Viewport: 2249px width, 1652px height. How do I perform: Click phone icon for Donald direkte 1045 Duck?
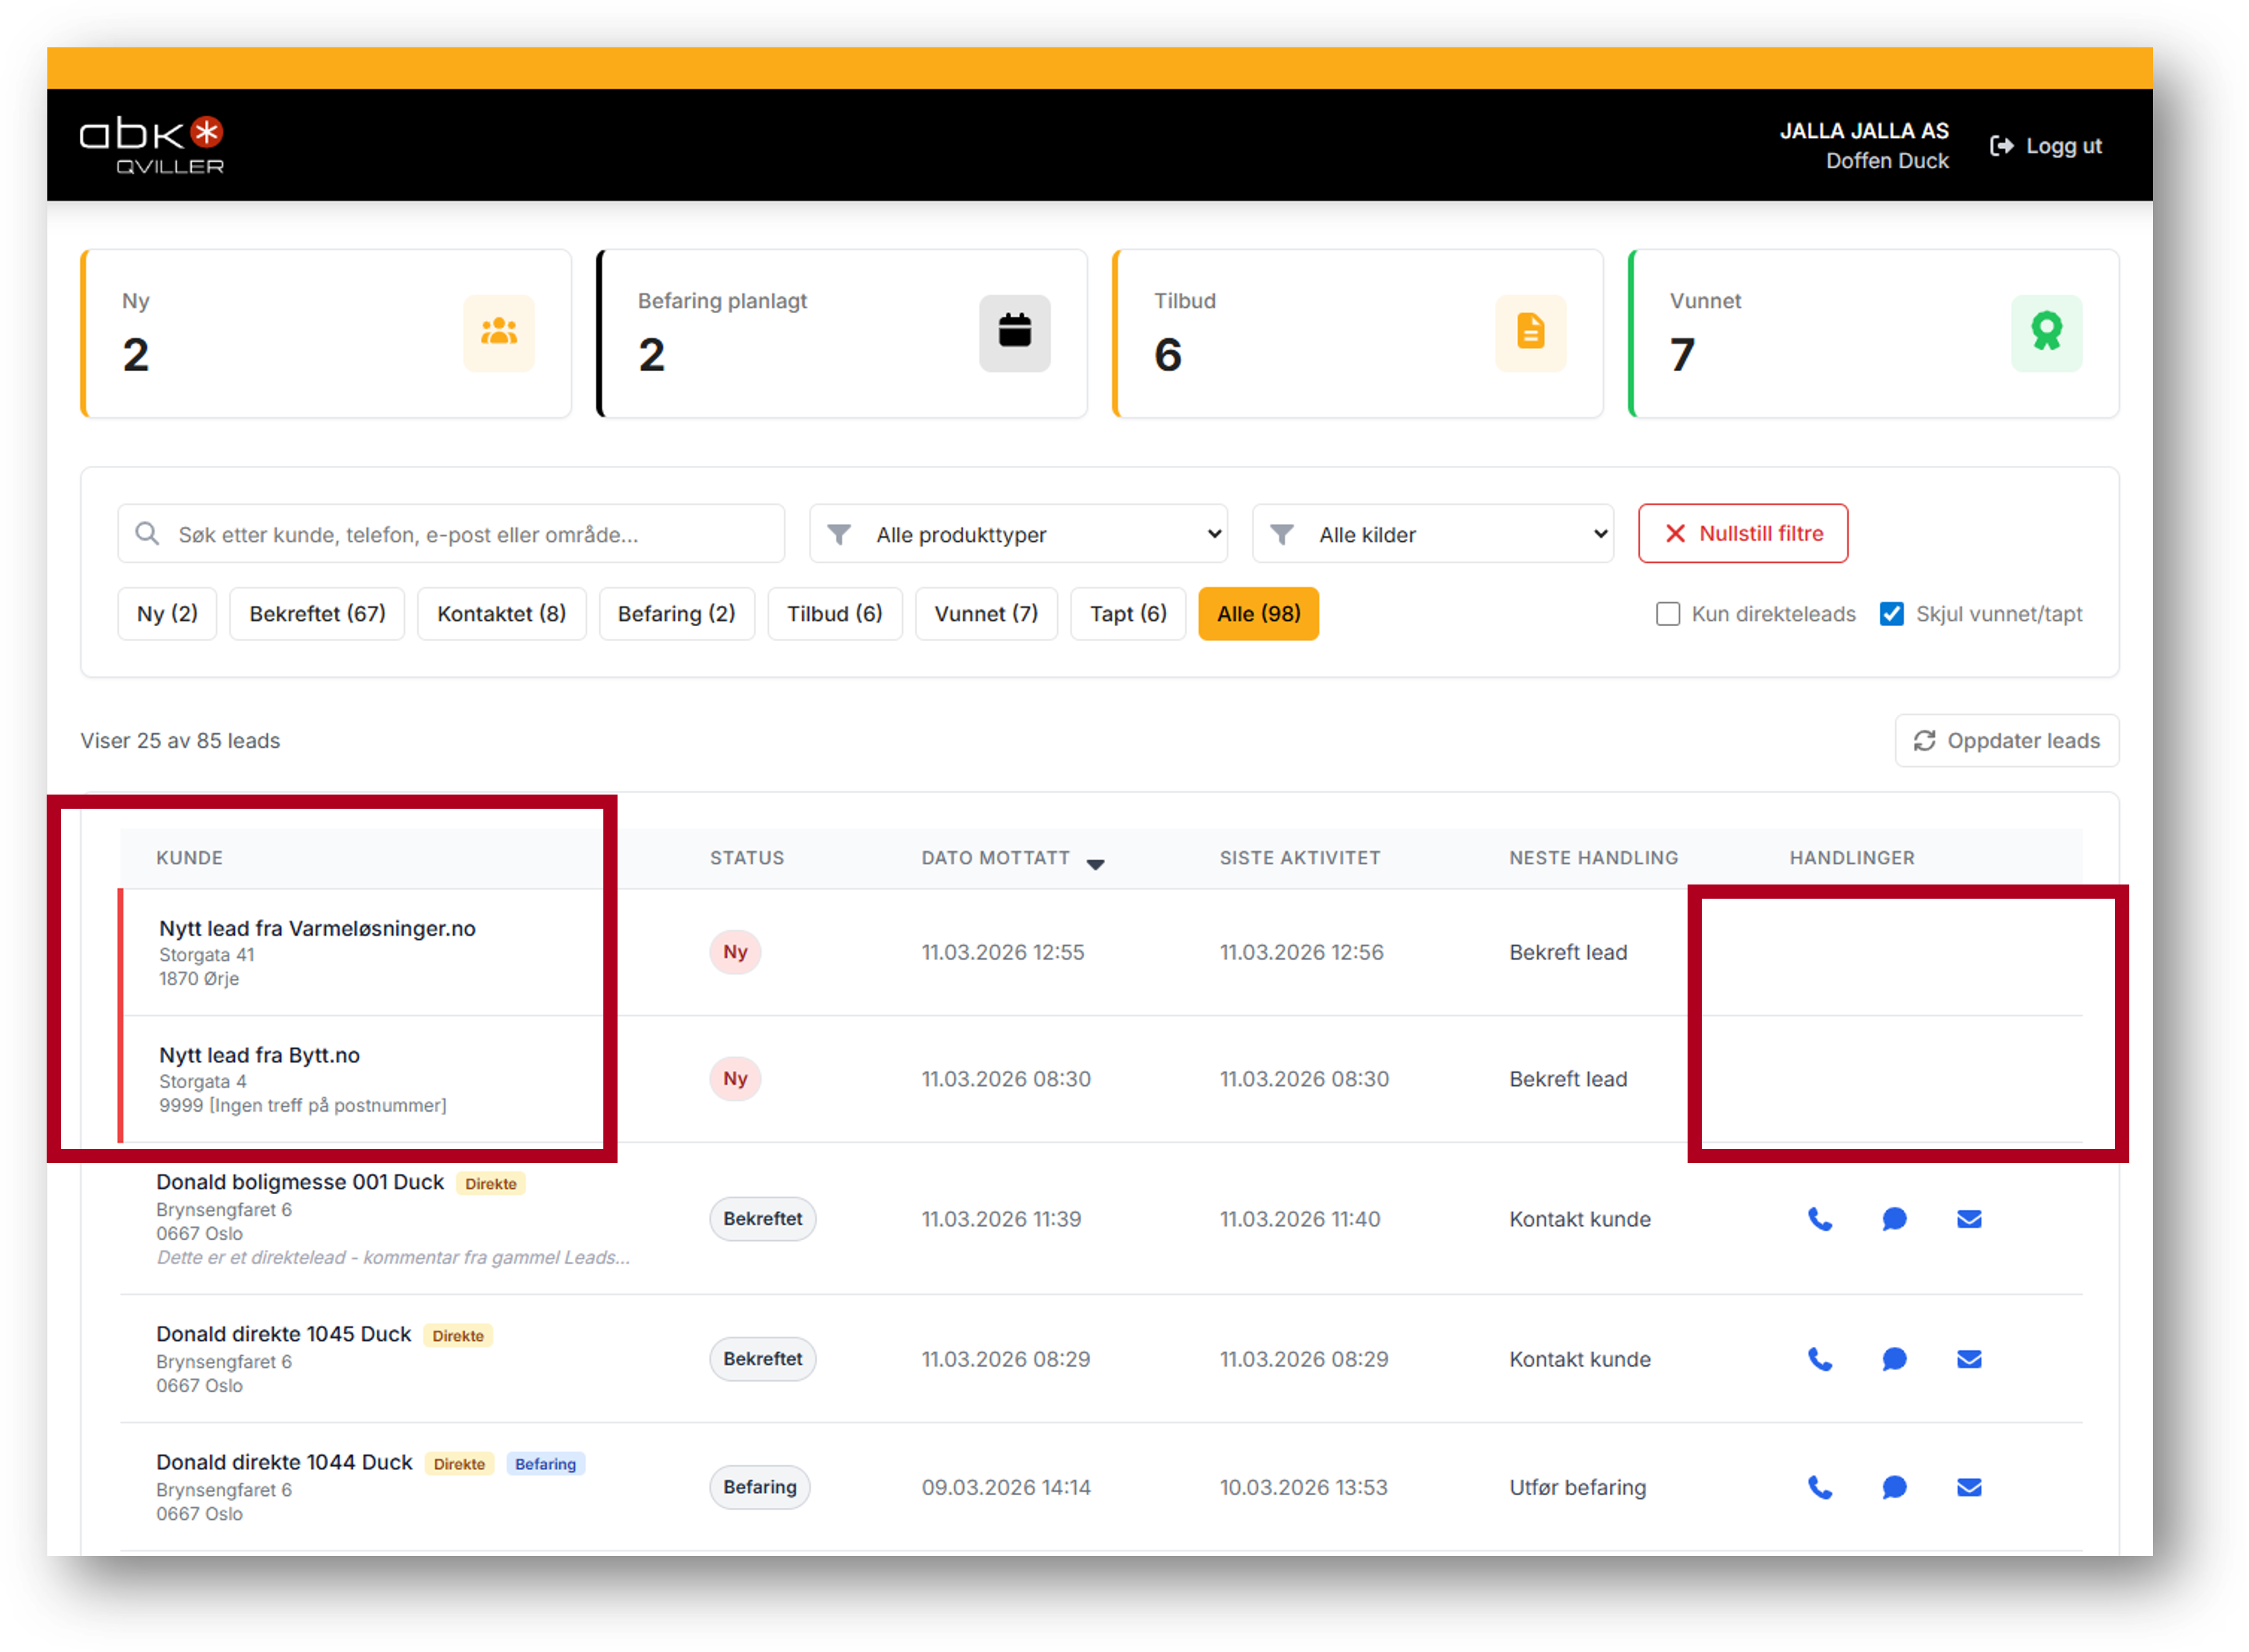coord(1819,1359)
